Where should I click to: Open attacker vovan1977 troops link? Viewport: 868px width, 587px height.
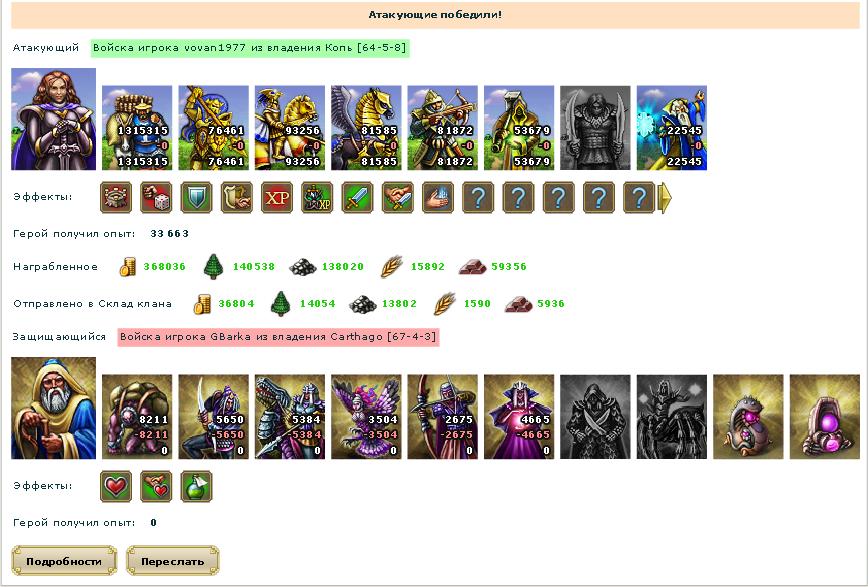click(250, 48)
